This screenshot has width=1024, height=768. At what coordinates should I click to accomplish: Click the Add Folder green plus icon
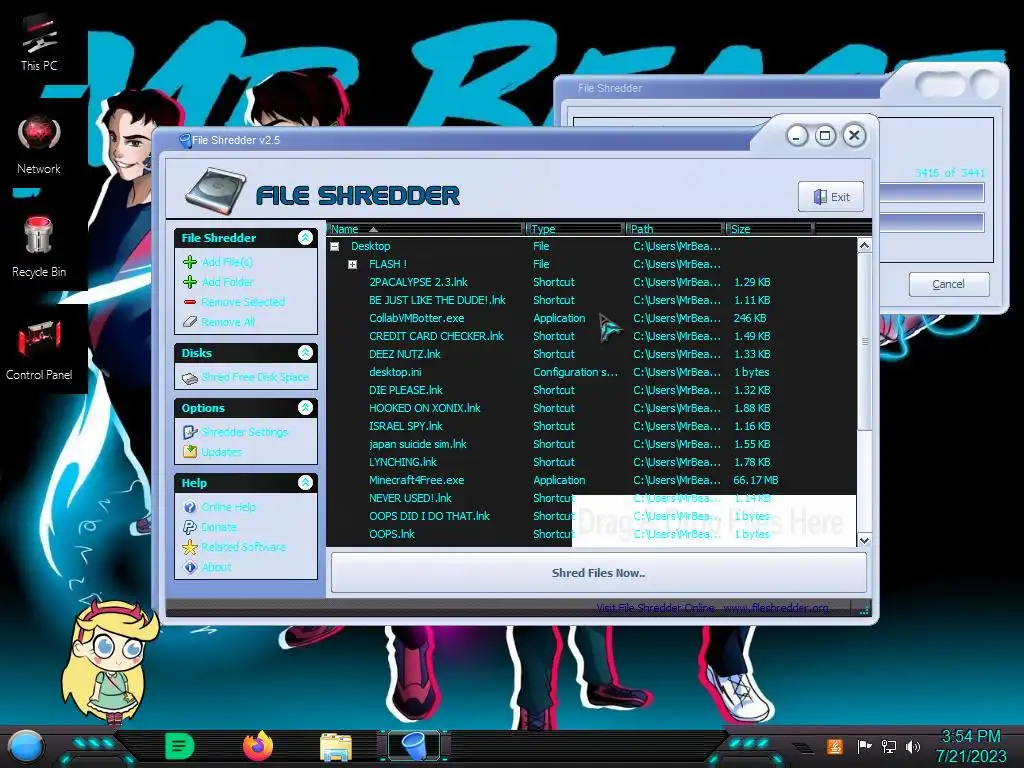pyautogui.click(x=190, y=282)
